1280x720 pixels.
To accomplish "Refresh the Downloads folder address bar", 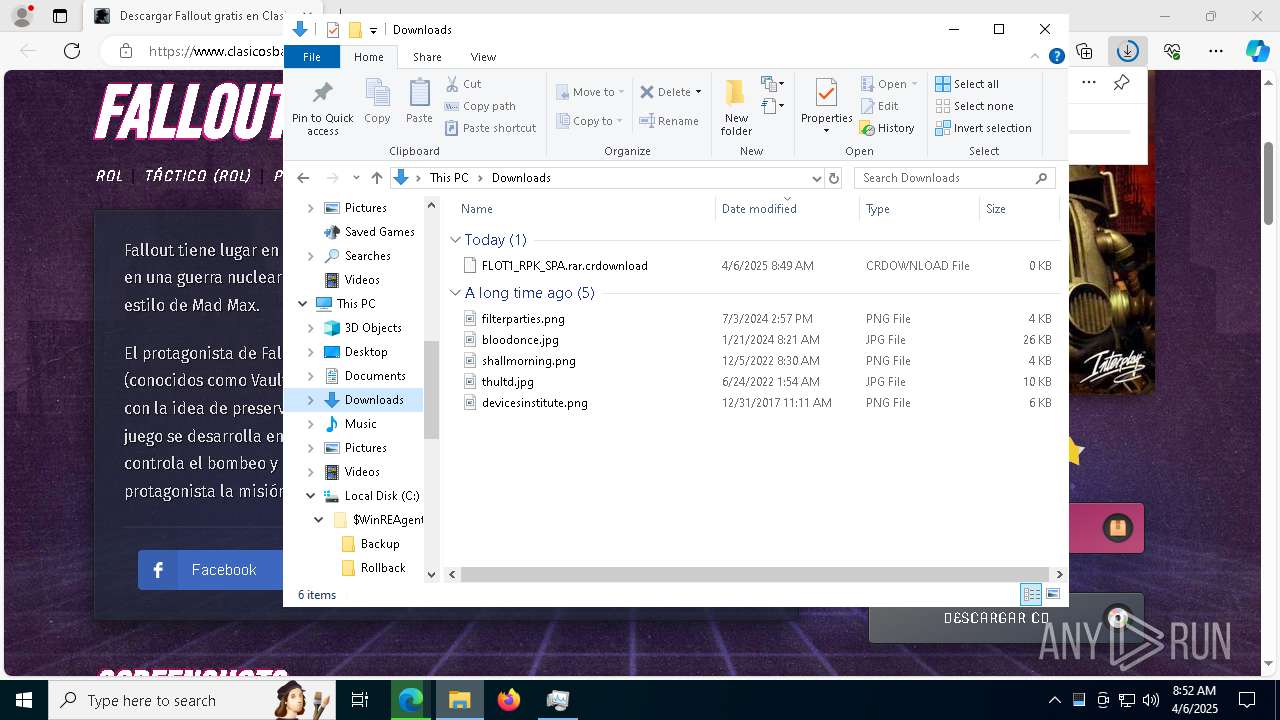I will (x=834, y=178).
